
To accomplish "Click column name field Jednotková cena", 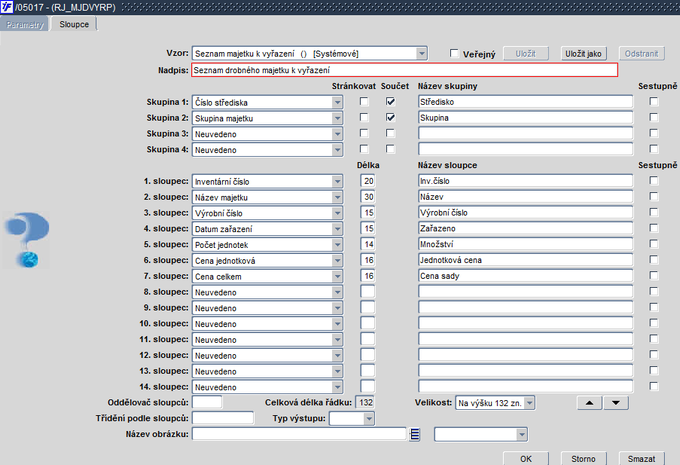I will click(x=525, y=260).
